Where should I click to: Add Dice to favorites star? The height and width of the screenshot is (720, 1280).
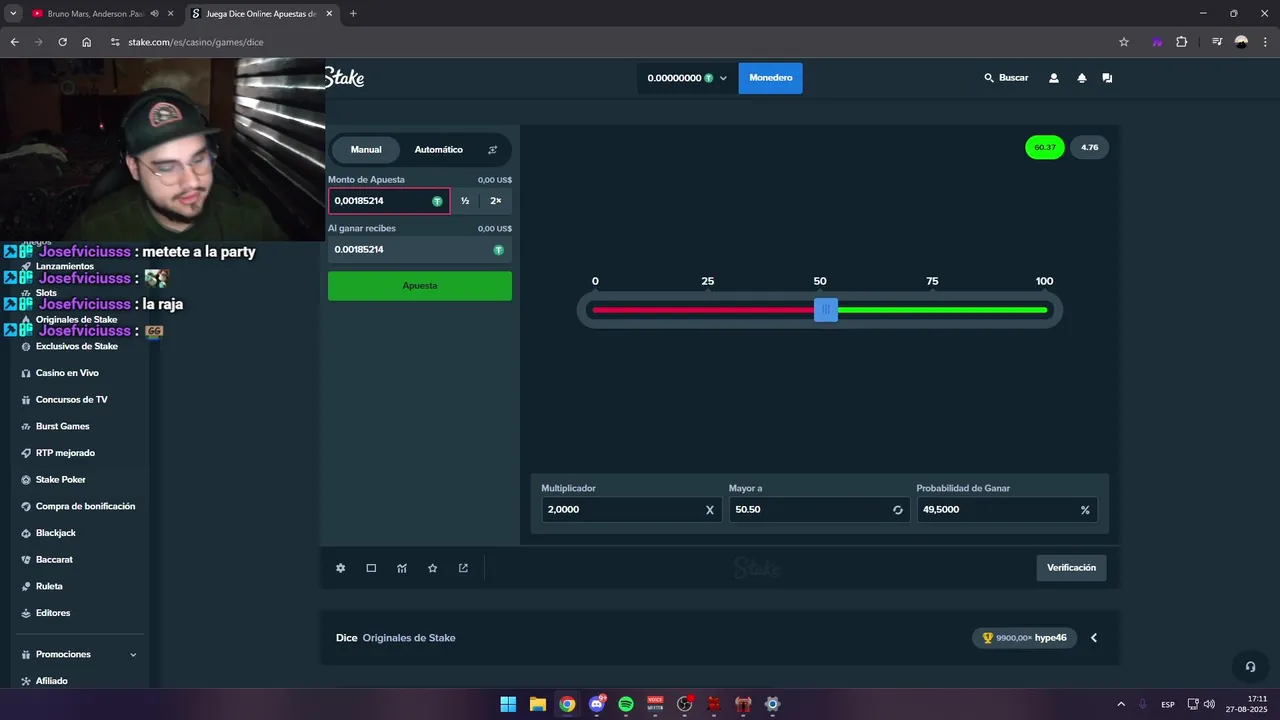pyautogui.click(x=432, y=568)
